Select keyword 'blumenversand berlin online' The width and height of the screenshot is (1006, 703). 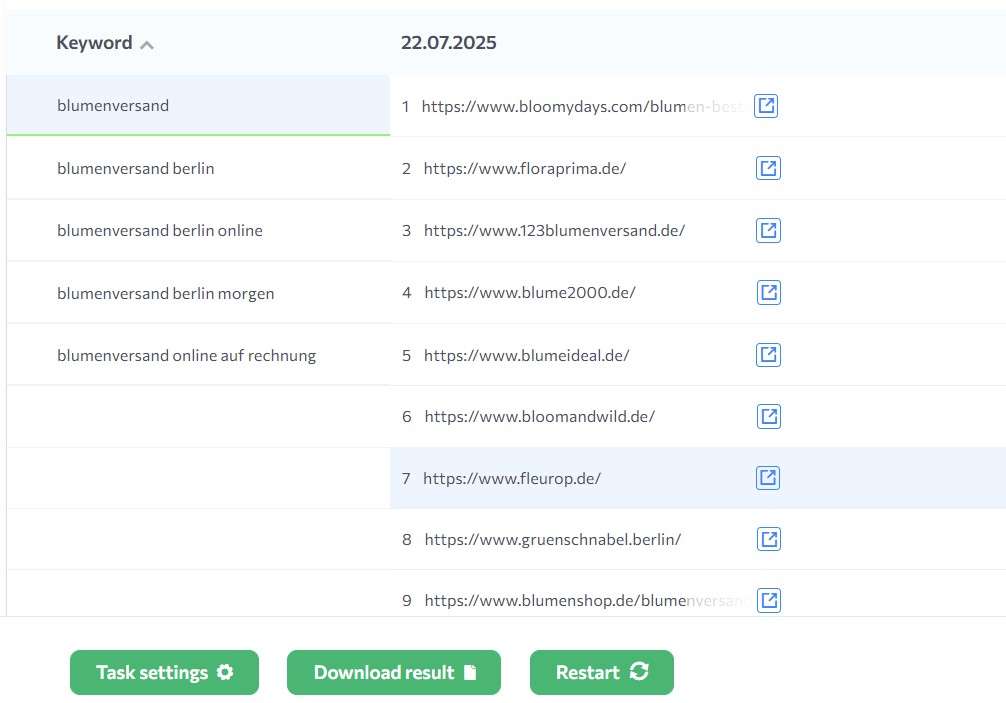click(160, 230)
